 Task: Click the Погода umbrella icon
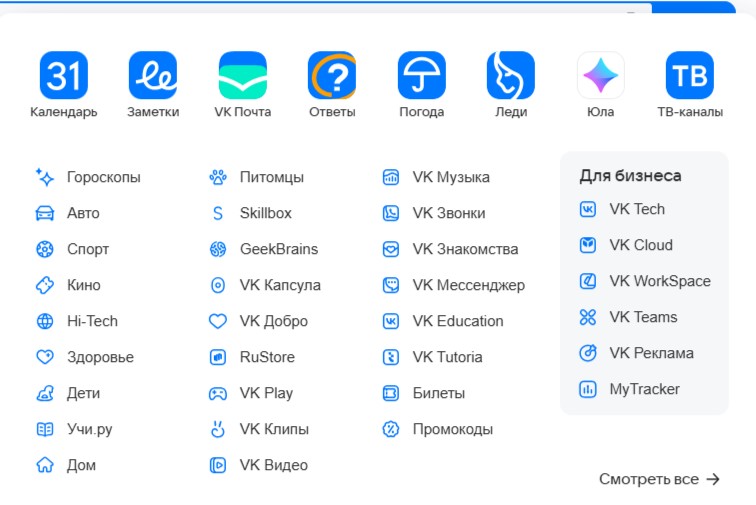coord(421,75)
